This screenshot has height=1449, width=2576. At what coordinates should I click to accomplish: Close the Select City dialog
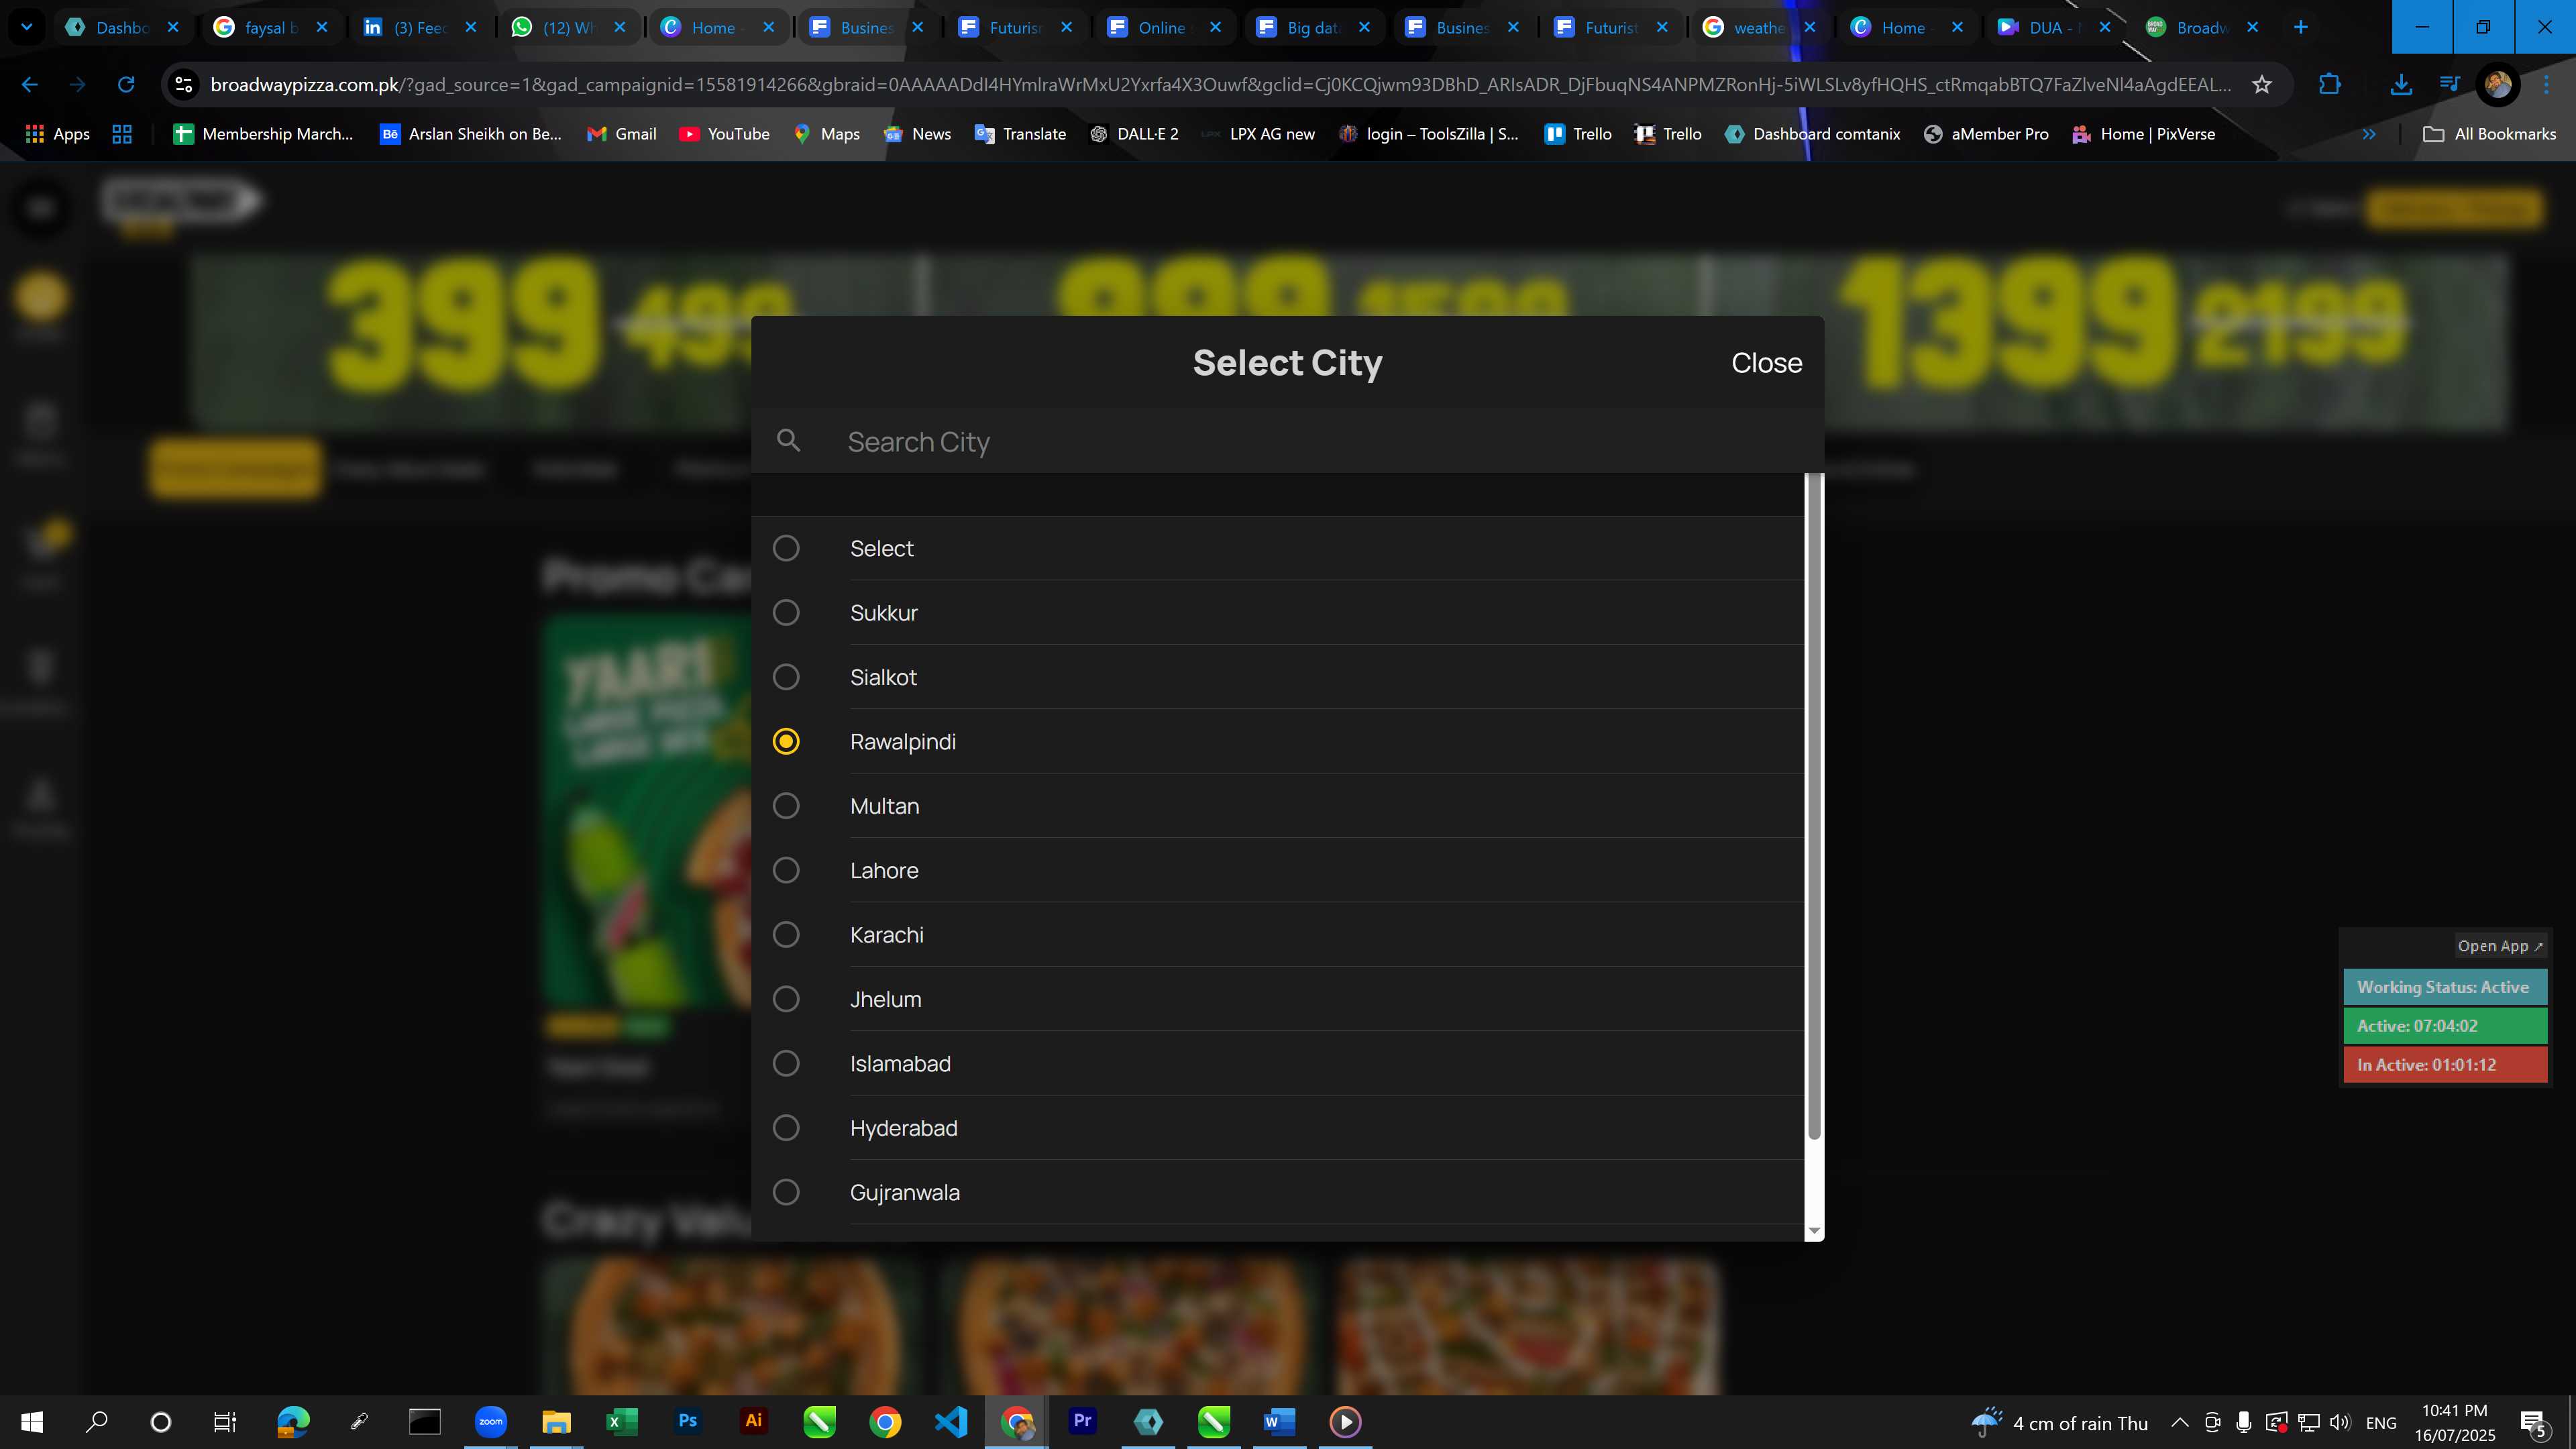pyautogui.click(x=1767, y=363)
